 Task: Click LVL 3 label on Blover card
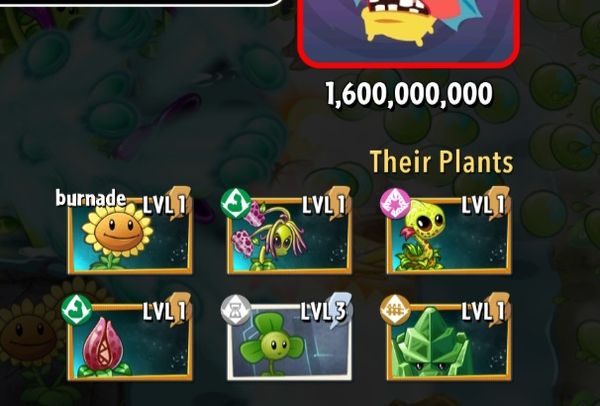(x=323, y=311)
